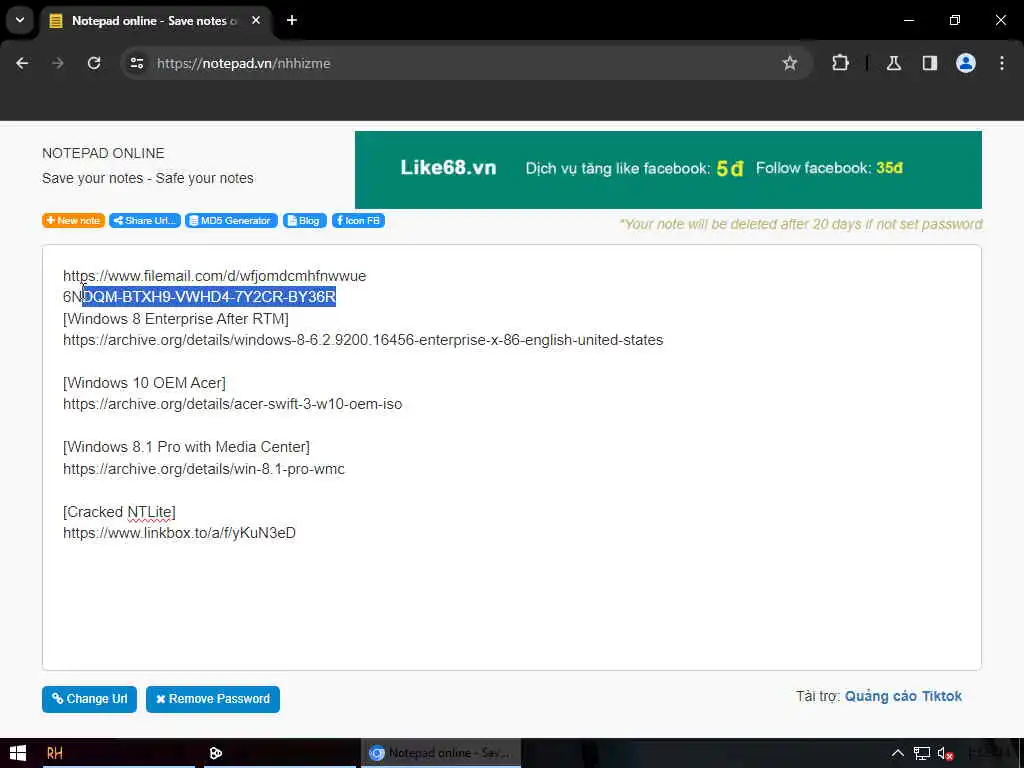The width and height of the screenshot is (1024, 768).
Task: Click the filemail.com URL line in the note
Action: pyautogui.click(x=214, y=276)
